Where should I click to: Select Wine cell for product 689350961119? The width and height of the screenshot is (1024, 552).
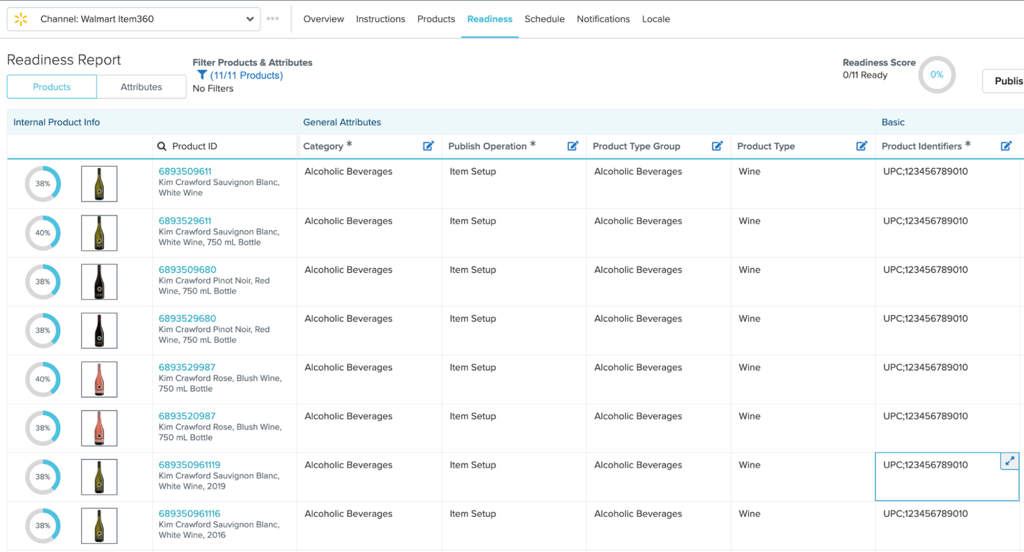coord(803,477)
